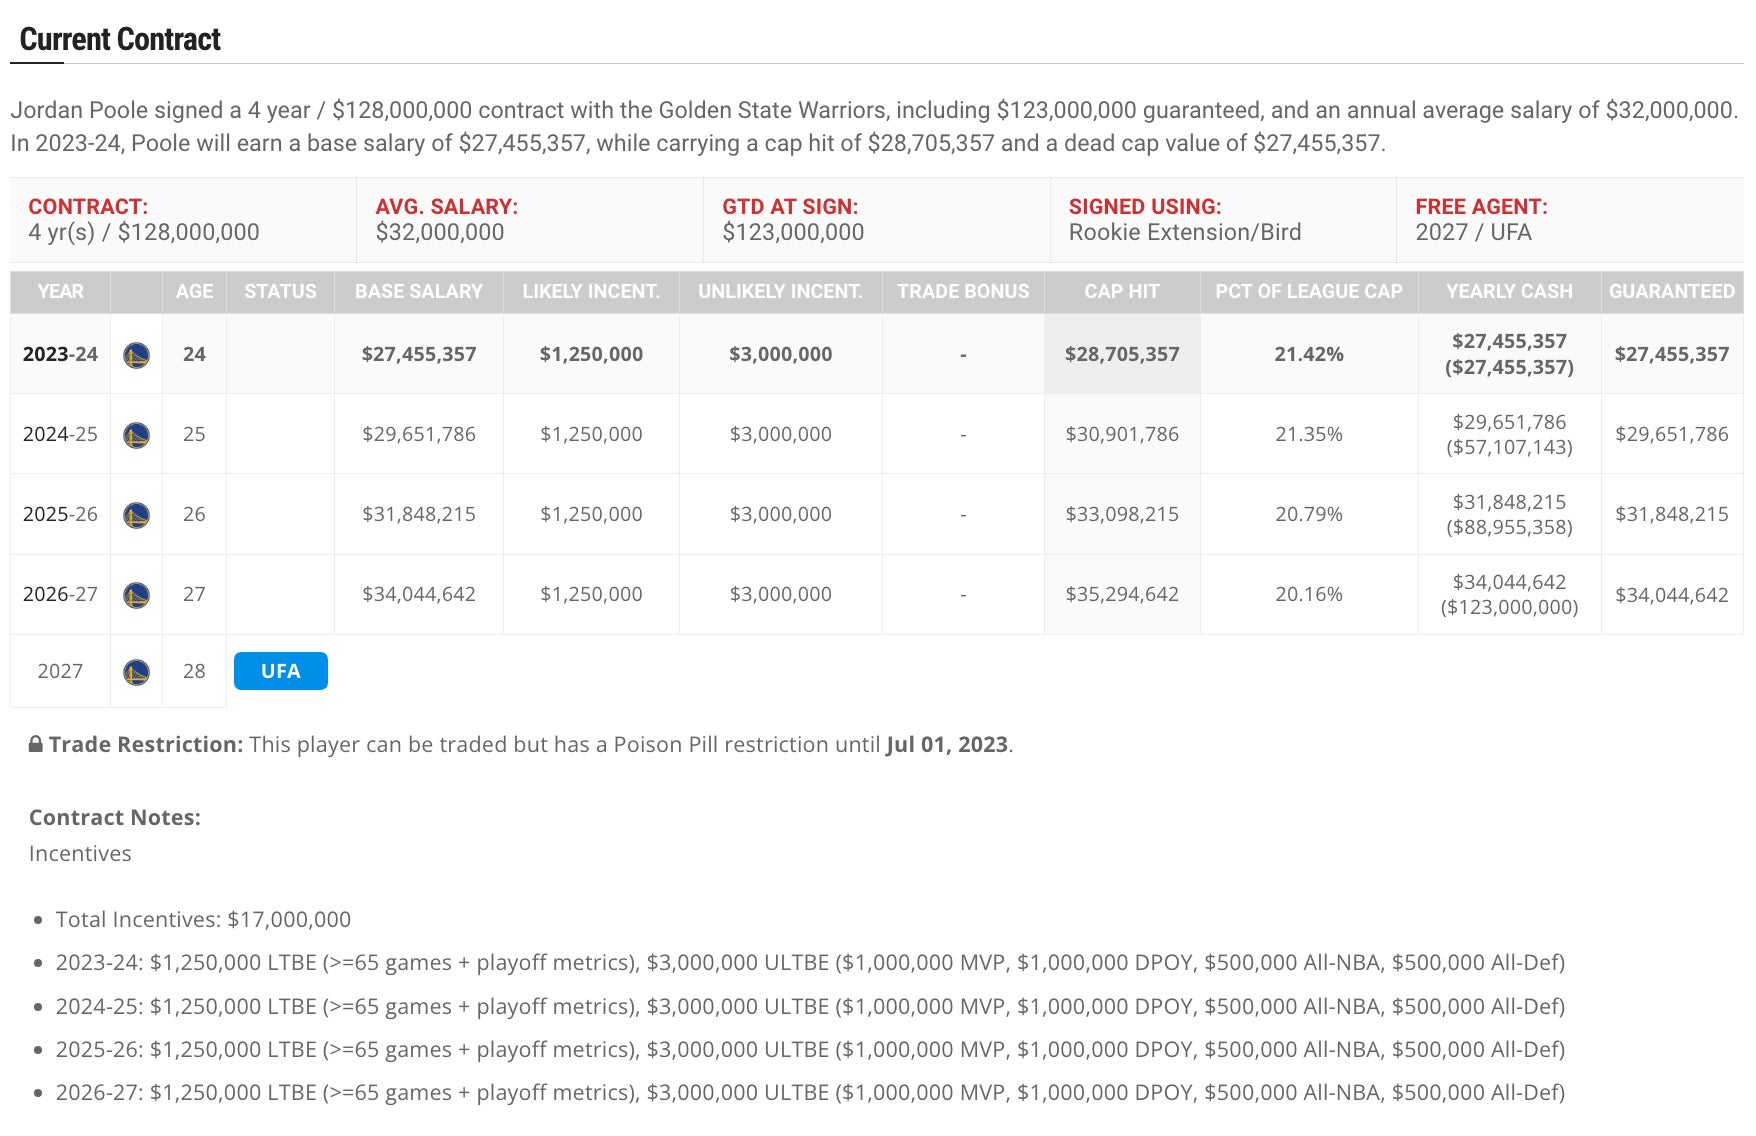1756x1136 pixels.
Task: Click the BASE SALARY column header
Action: point(418,291)
